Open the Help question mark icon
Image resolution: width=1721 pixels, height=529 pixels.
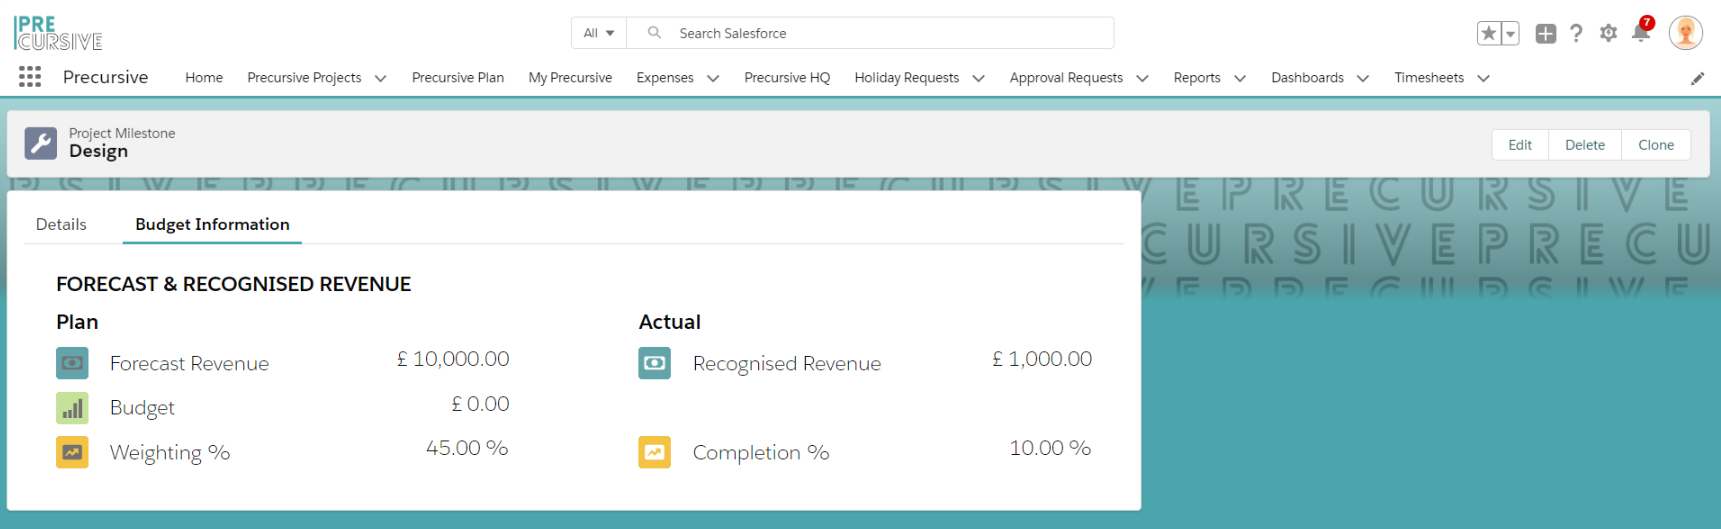[x=1576, y=33]
